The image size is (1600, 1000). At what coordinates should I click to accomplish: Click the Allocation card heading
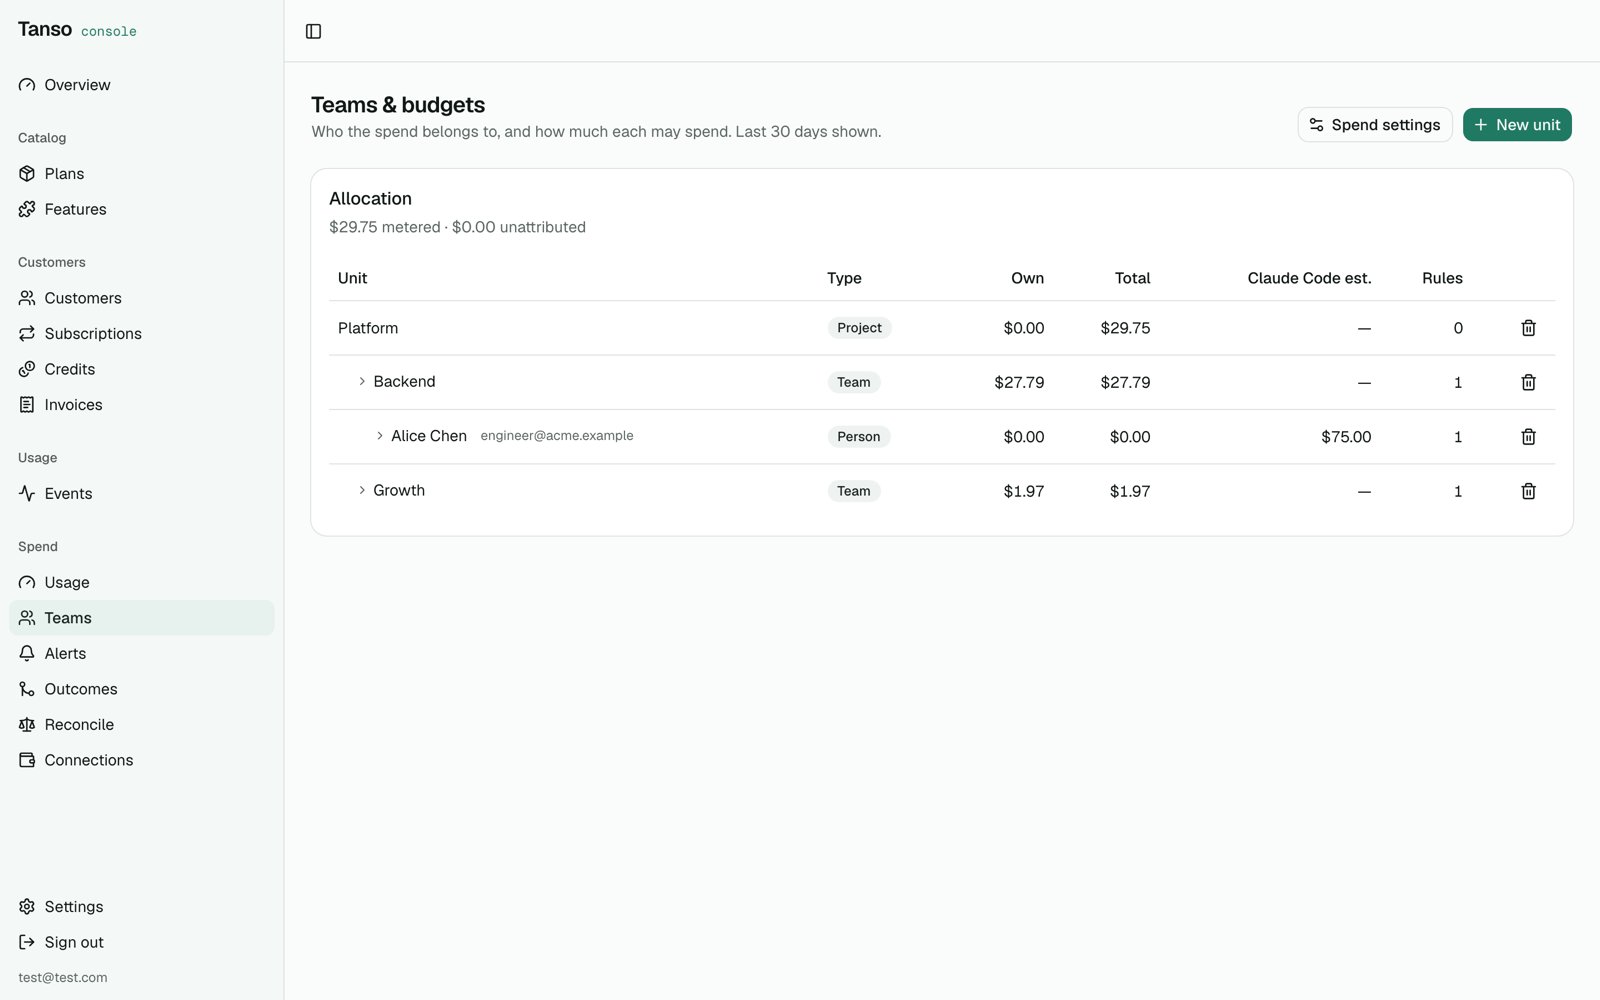click(370, 199)
